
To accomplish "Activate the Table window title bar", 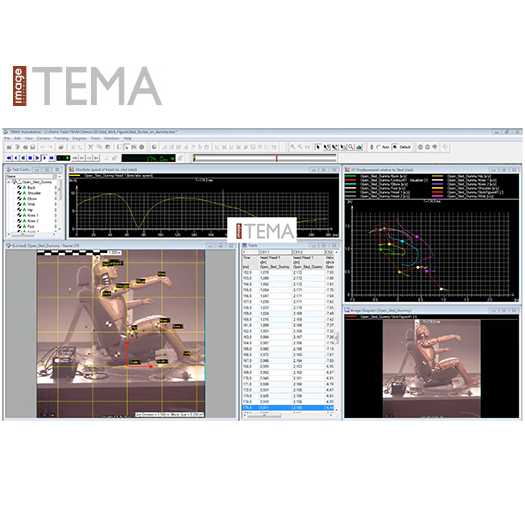I will click(290, 245).
